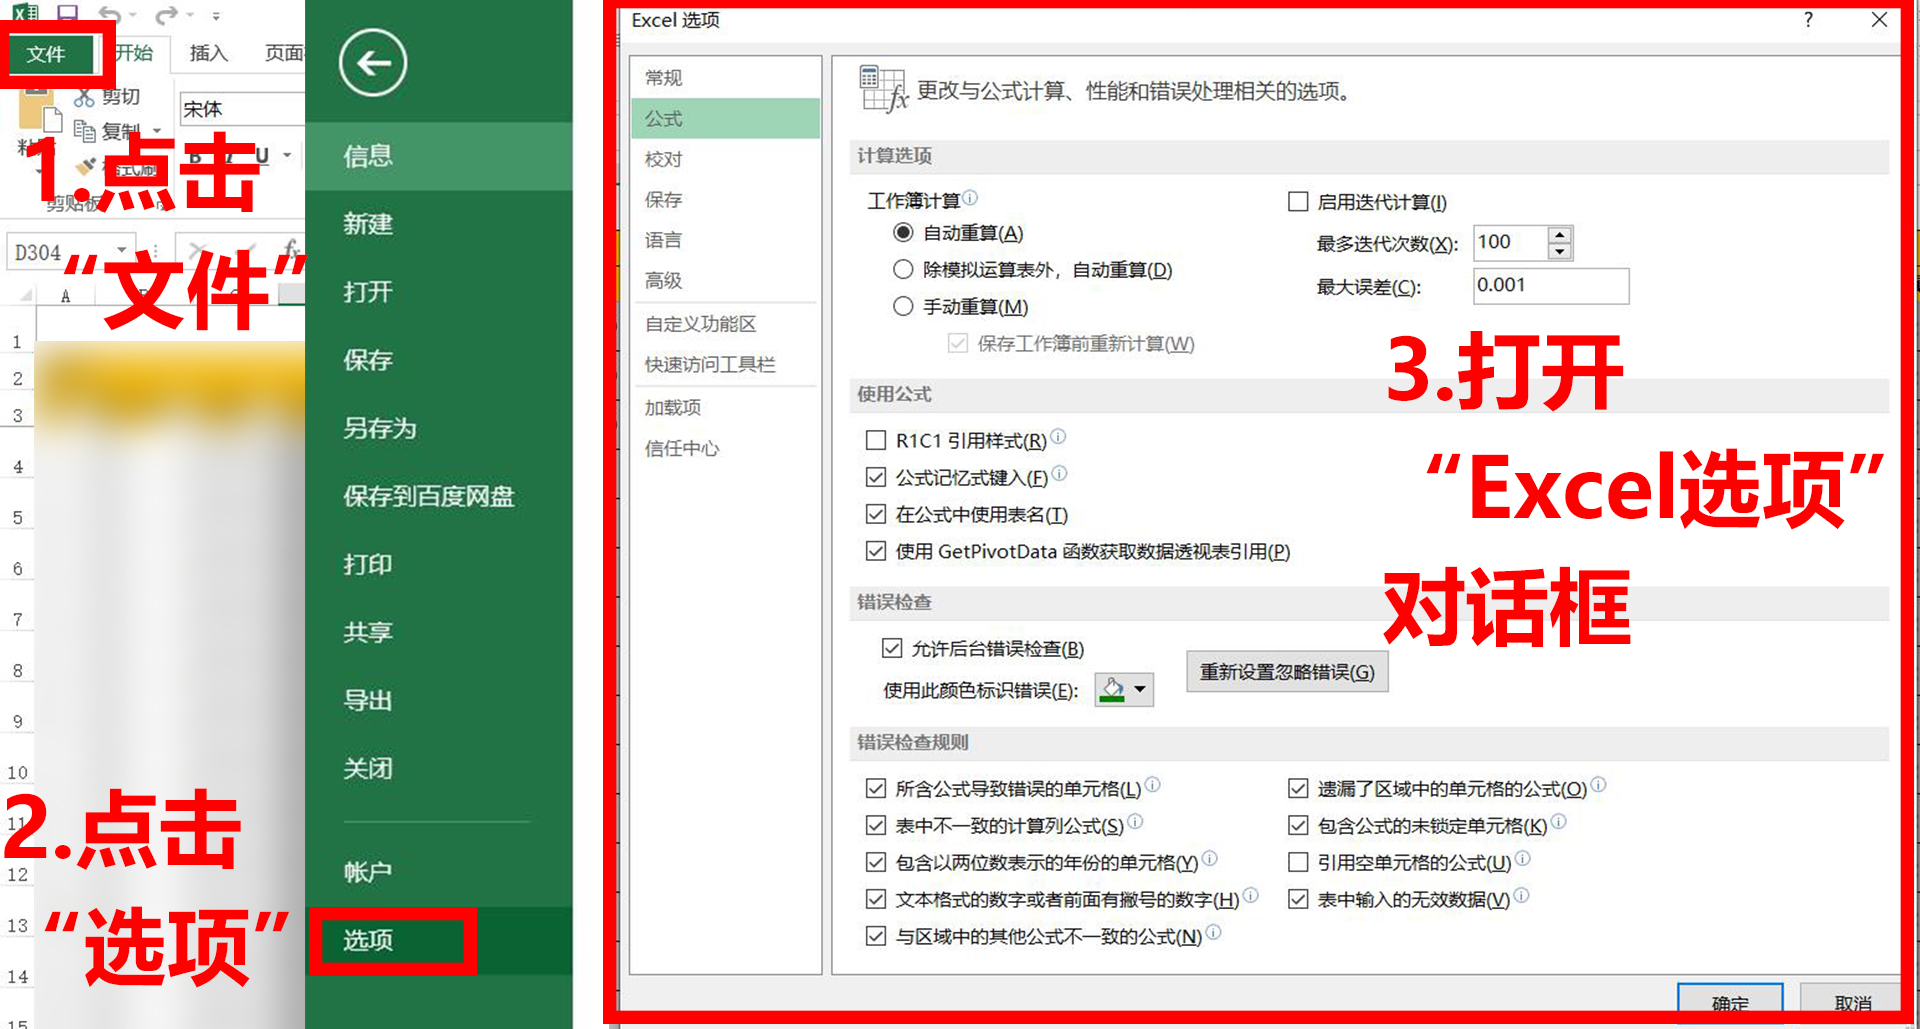Click info icon beside 引用空单元格的公式
The height and width of the screenshot is (1029, 1920).
[x=1522, y=858]
